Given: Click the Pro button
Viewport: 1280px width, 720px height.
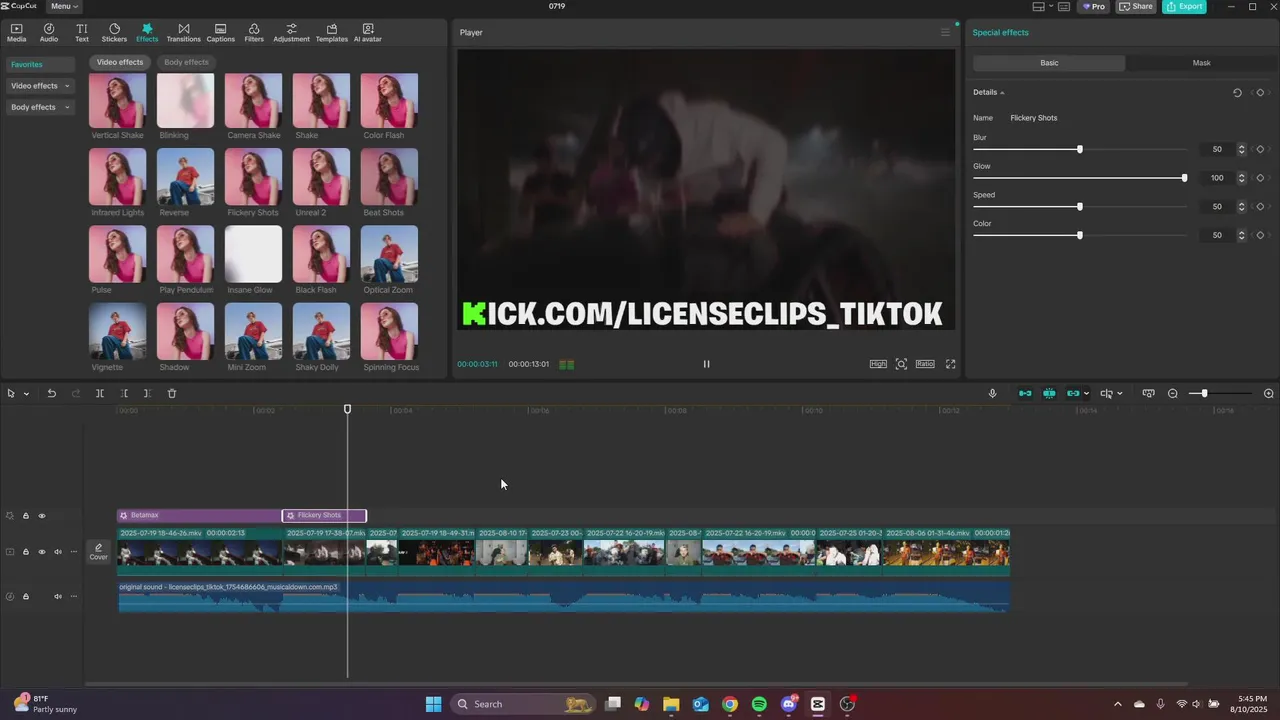Looking at the screenshot, I should [x=1093, y=6].
